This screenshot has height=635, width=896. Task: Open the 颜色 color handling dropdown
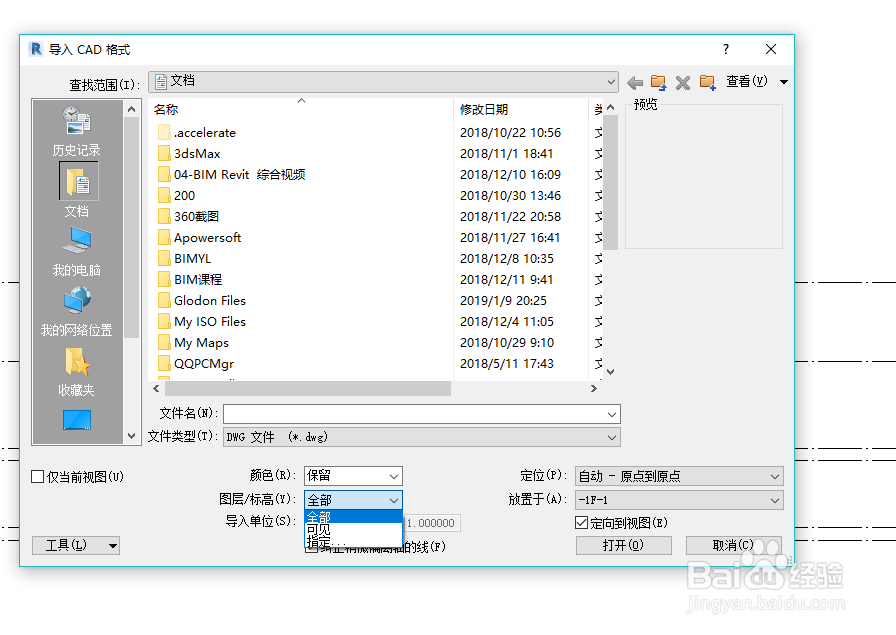pyautogui.click(x=353, y=476)
